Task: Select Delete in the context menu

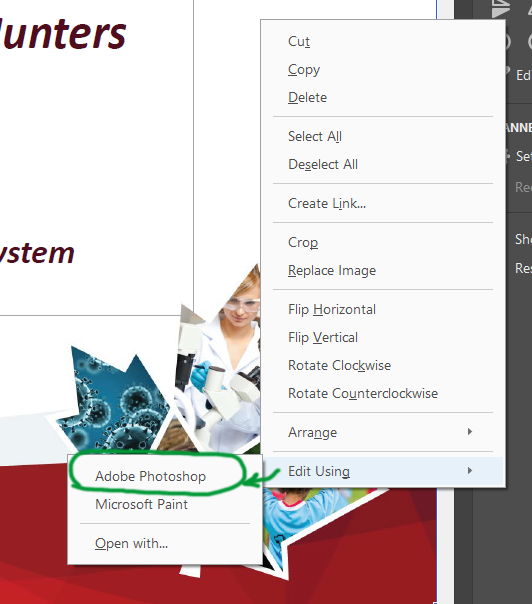Action: (x=383, y=97)
